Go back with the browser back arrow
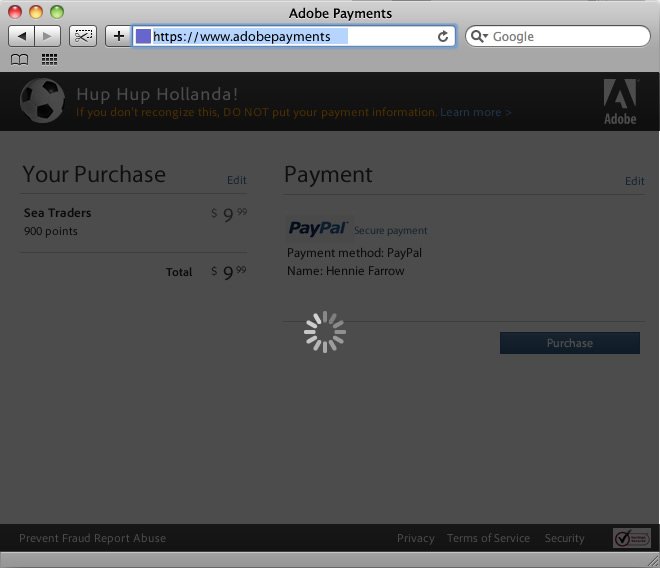Screen dimensions: 660x568 [21, 36]
